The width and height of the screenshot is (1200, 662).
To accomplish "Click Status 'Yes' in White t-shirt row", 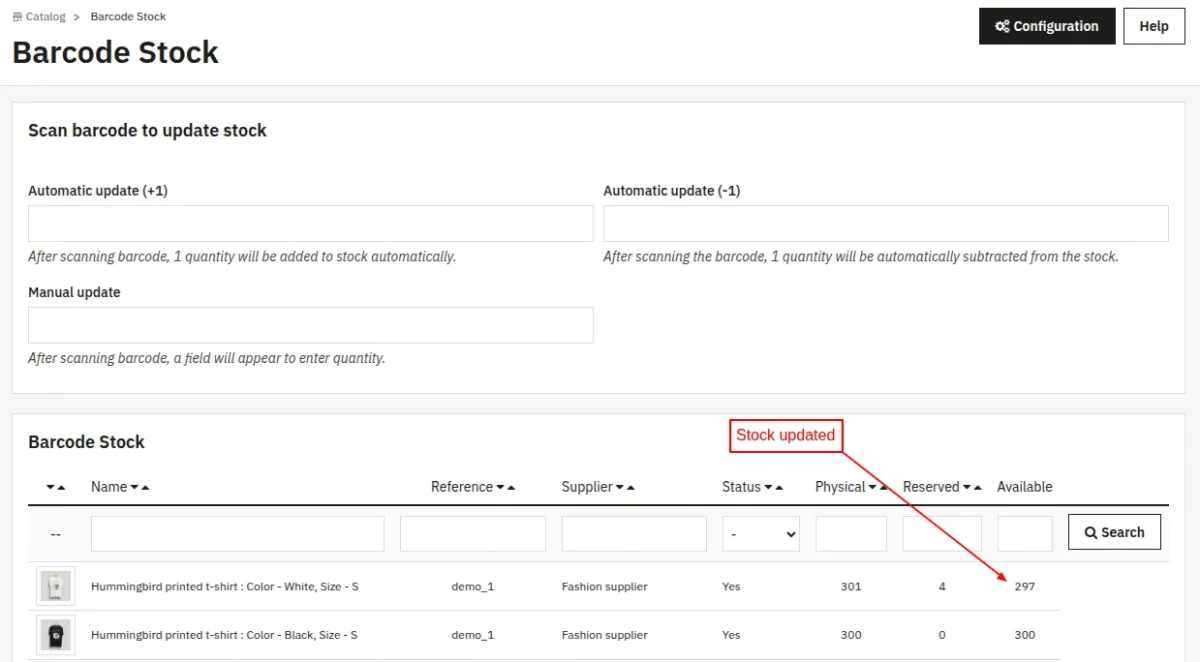I will pyautogui.click(x=731, y=587).
